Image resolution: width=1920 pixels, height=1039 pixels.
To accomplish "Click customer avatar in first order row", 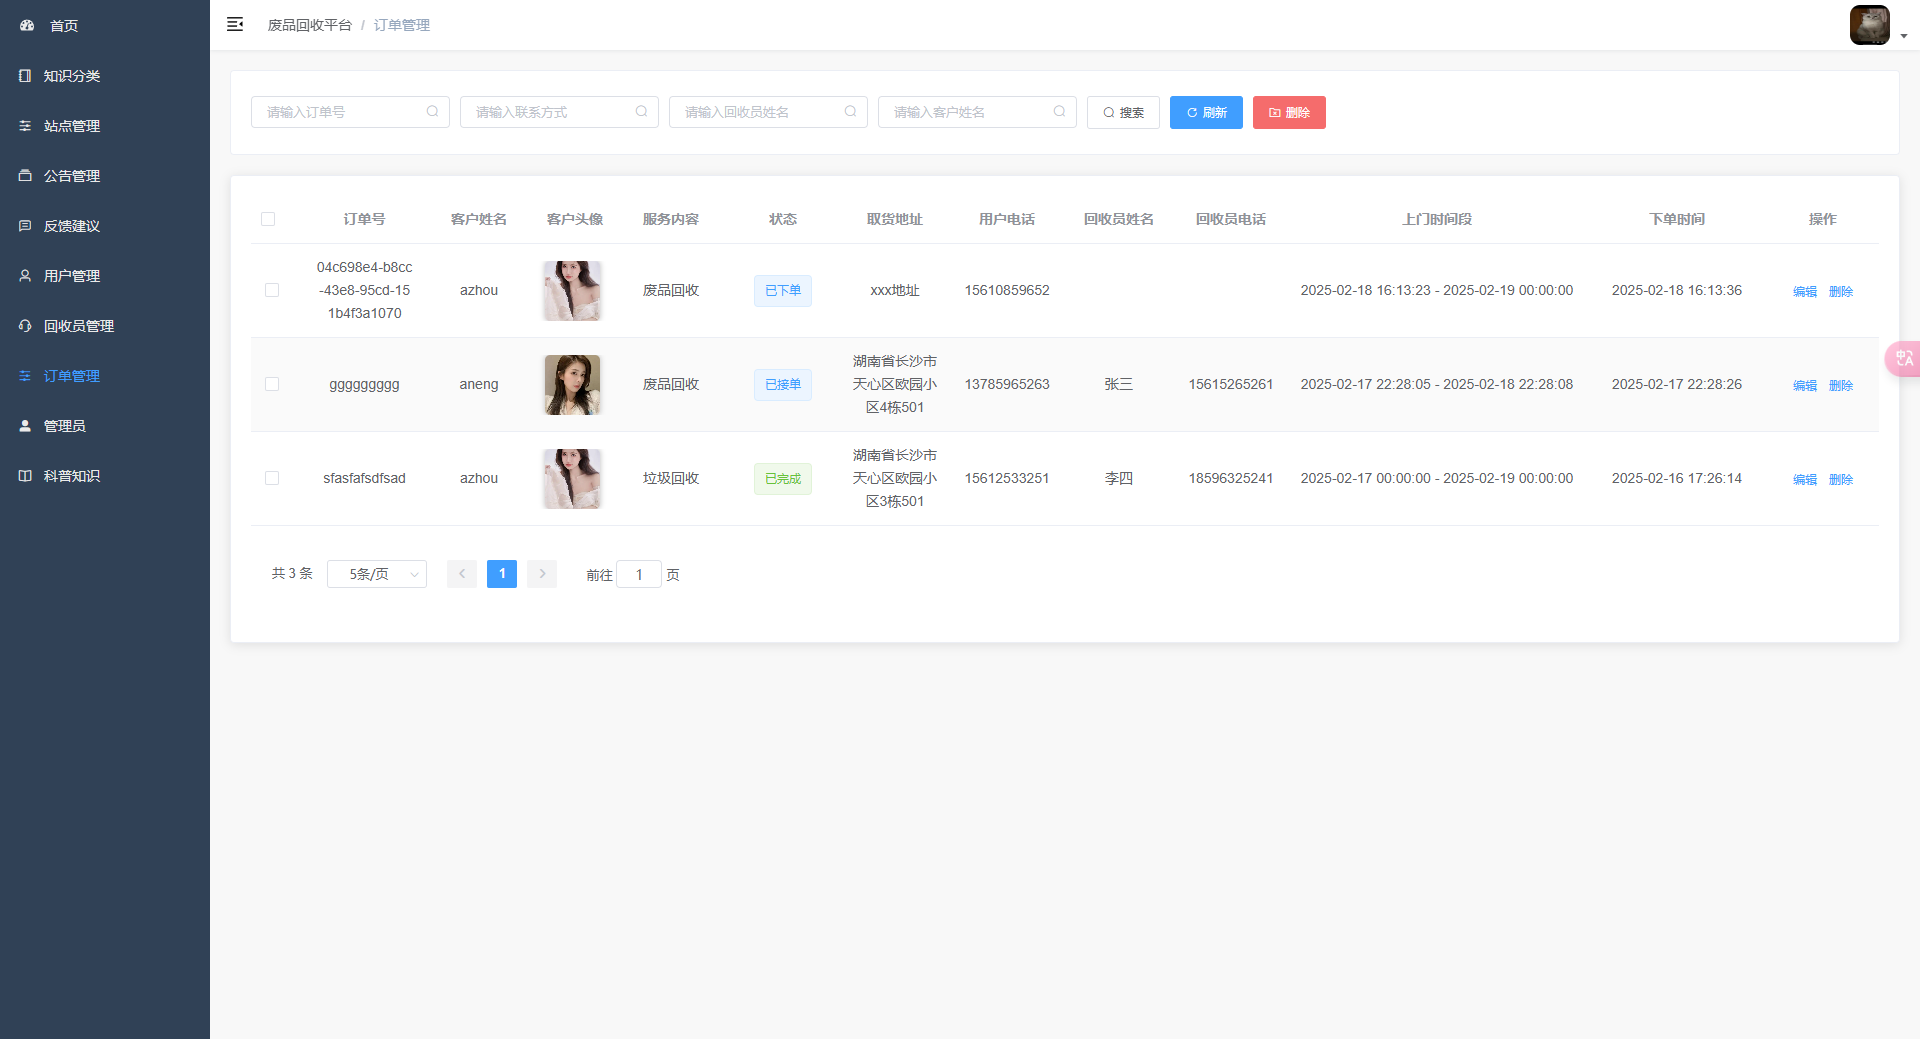I will (572, 291).
